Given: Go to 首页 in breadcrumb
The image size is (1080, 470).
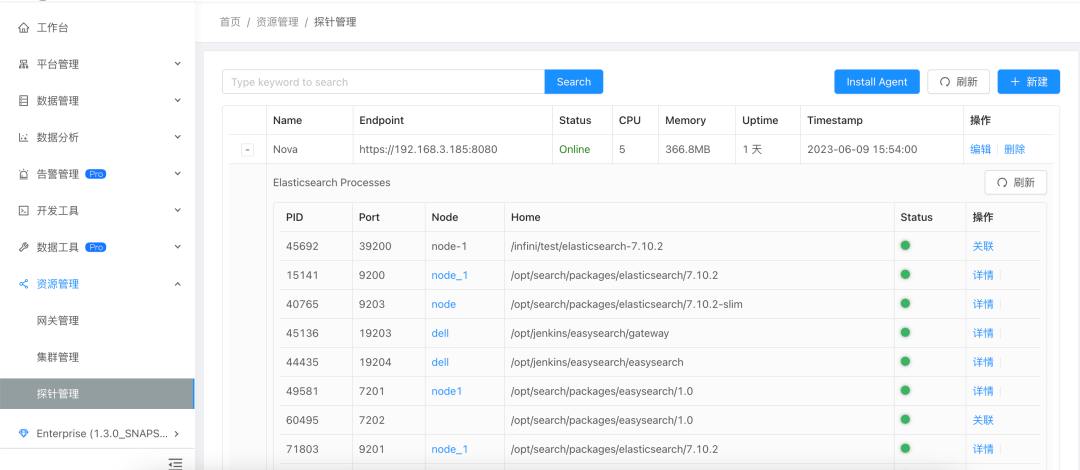Looking at the screenshot, I should pyautogui.click(x=230, y=22).
